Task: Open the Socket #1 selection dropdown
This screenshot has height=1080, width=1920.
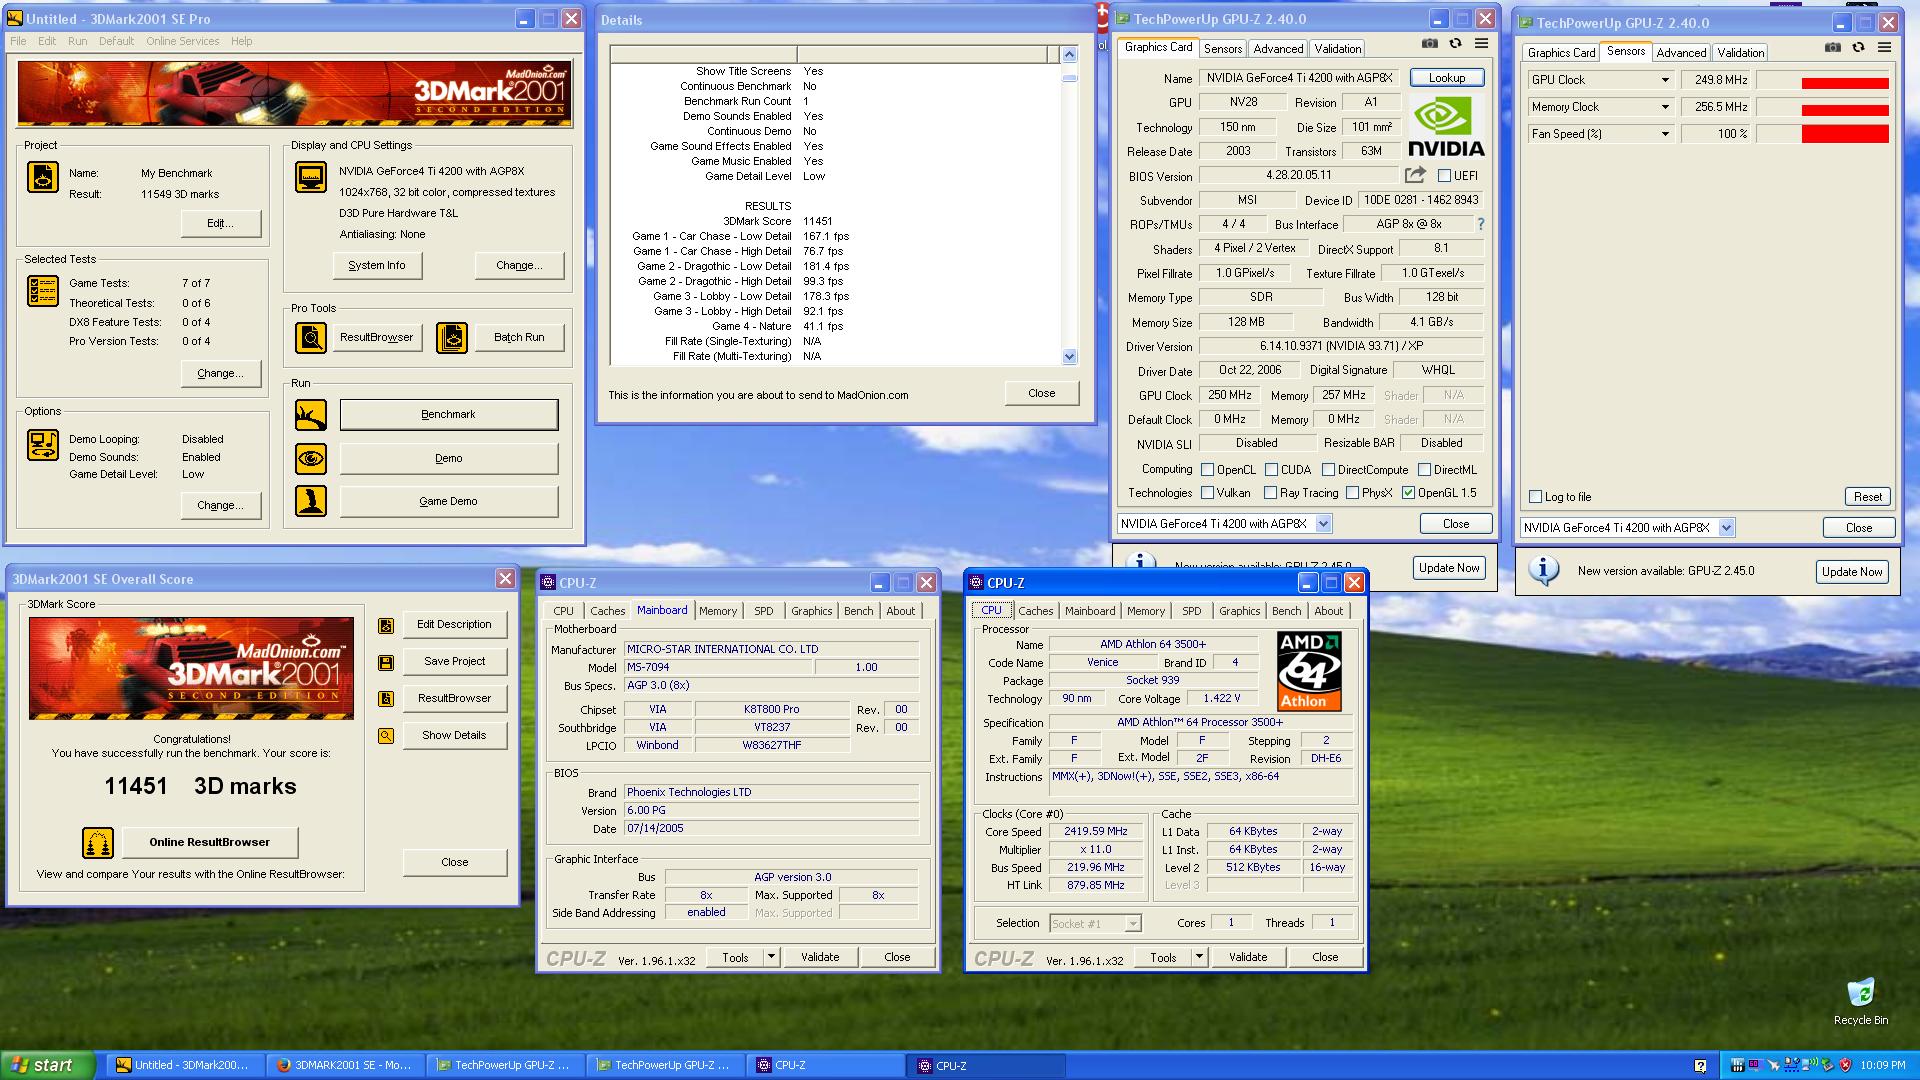Action: (x=1132, y=924)
